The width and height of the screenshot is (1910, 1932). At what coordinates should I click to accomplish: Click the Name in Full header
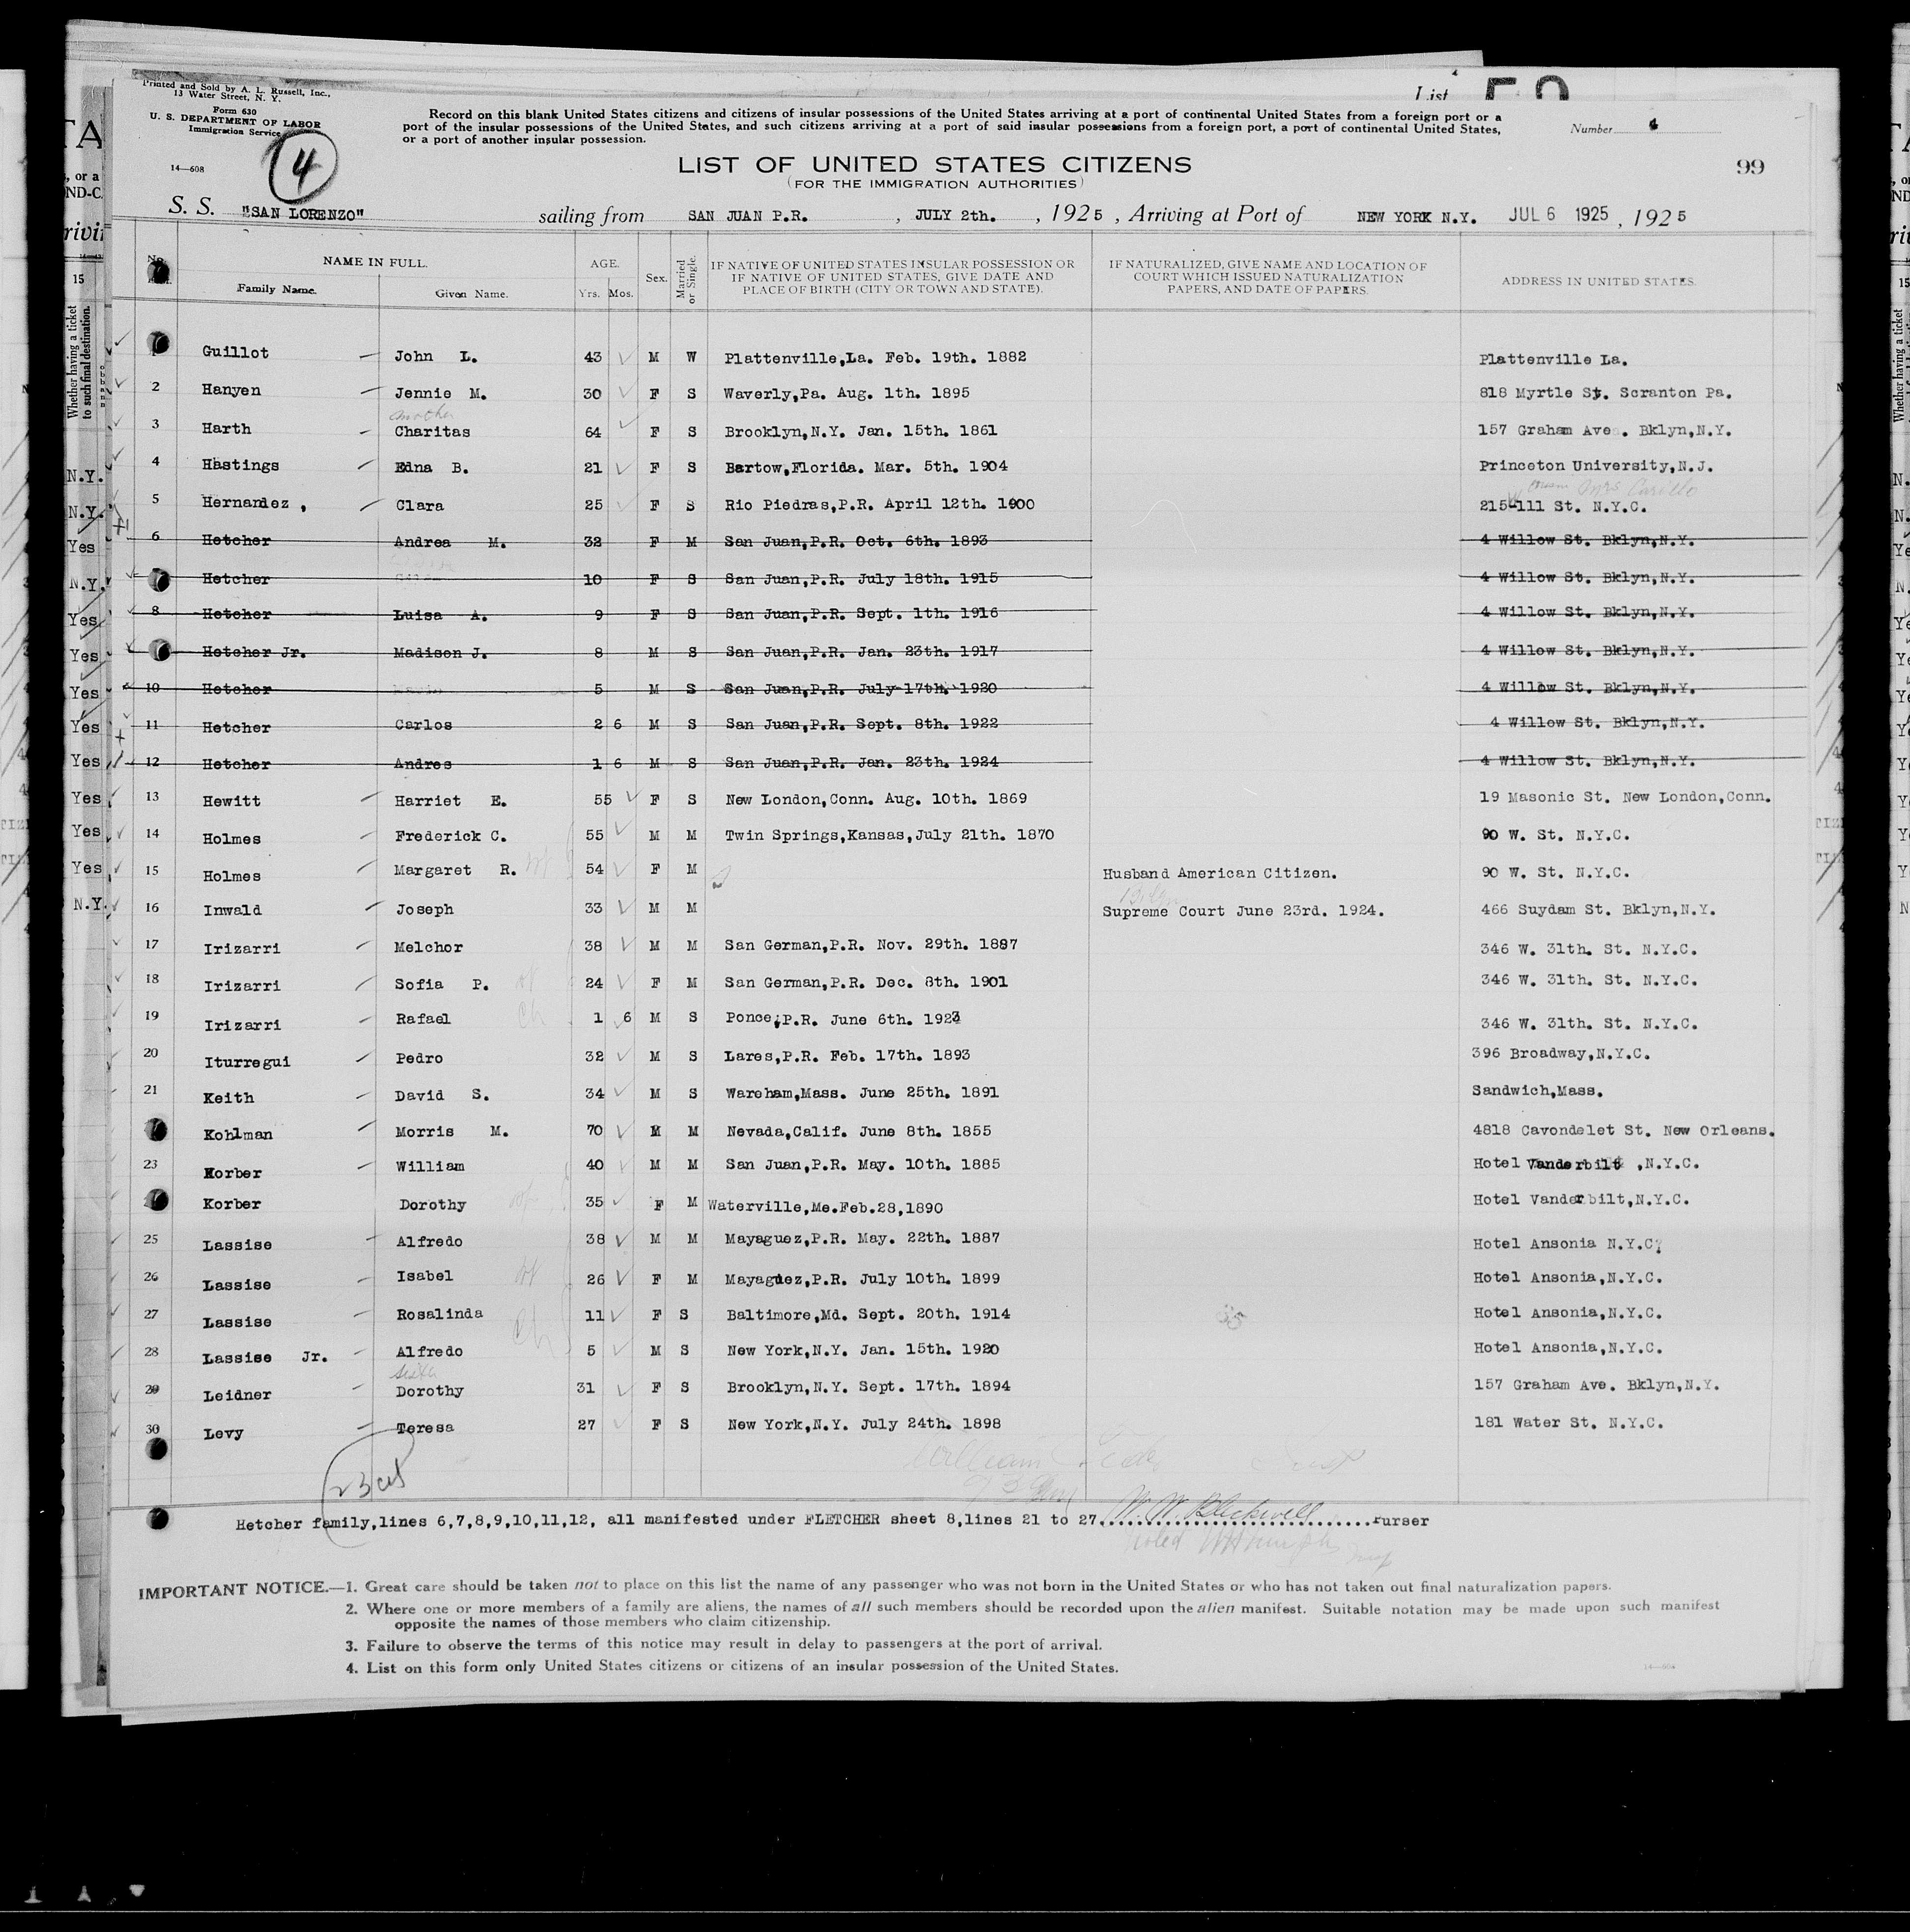coord(374,263)
